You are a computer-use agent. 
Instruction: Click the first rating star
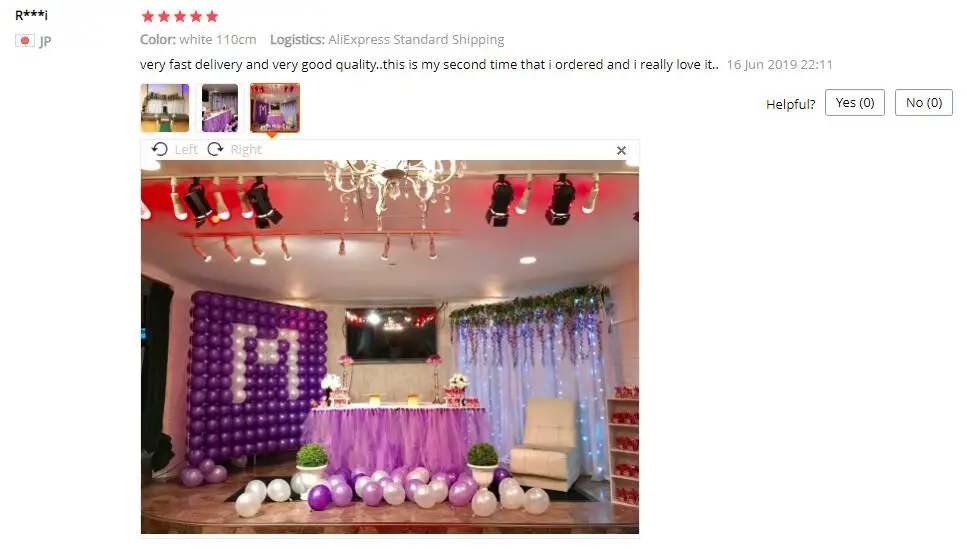[148, 16]
